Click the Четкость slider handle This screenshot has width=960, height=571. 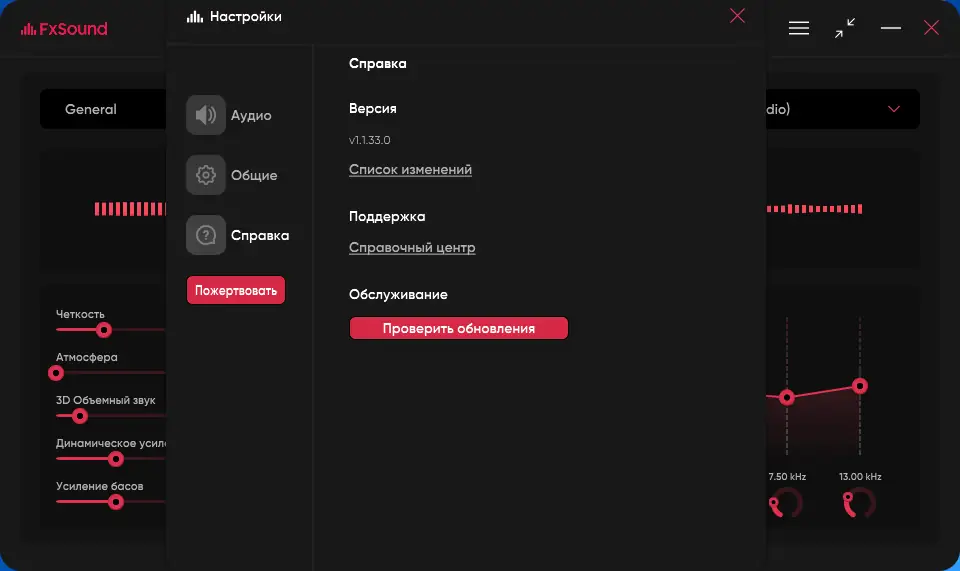pyautogui.click(x=103, y=329)
